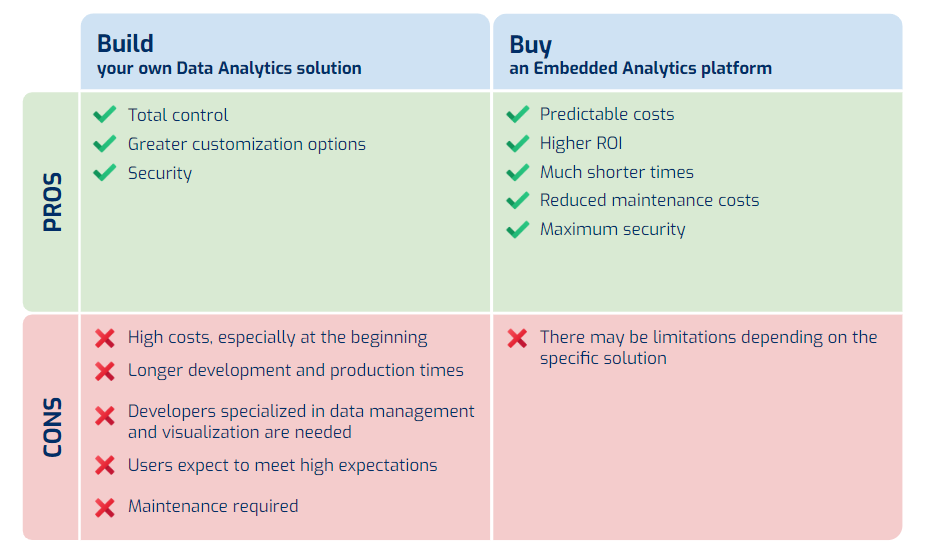Click the checkmark icon next to Higher ROI
The image size is (925, 556).
click(517, 143)
